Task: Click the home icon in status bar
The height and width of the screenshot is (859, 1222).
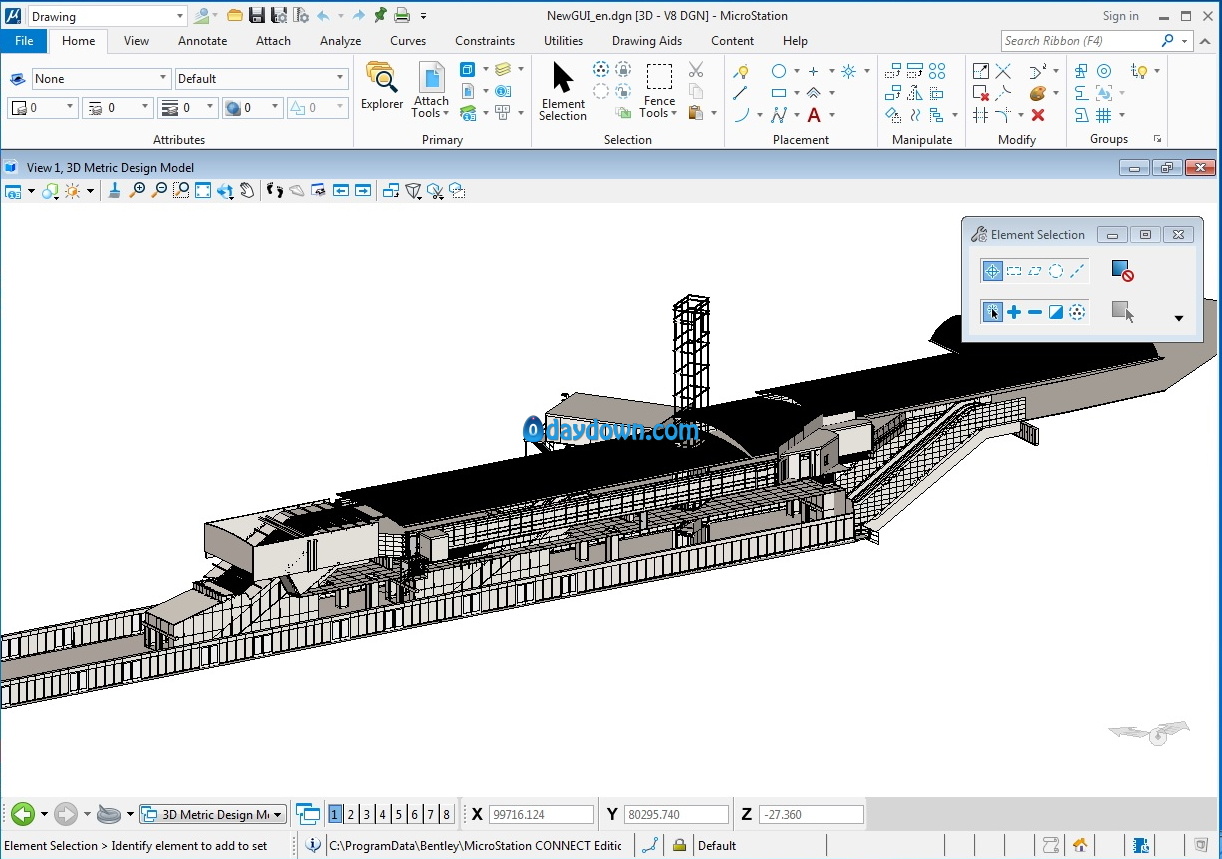Action: 1080,845
